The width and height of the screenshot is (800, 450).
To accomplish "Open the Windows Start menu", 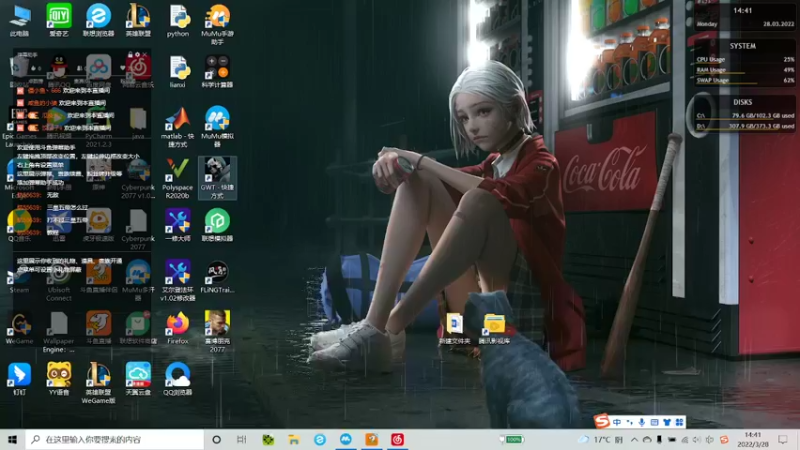I will pos(12,439).
